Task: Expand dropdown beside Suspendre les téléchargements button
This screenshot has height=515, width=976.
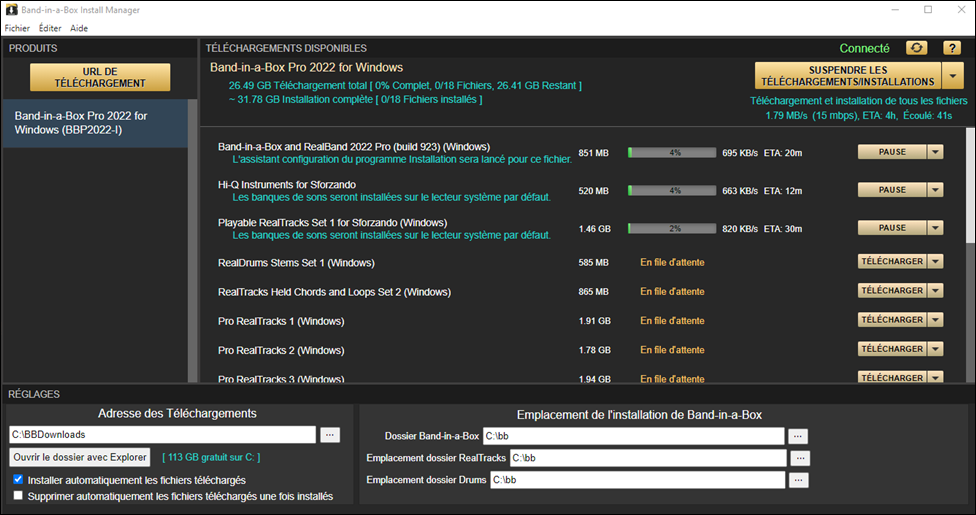Action: click(x=952, y=75)
